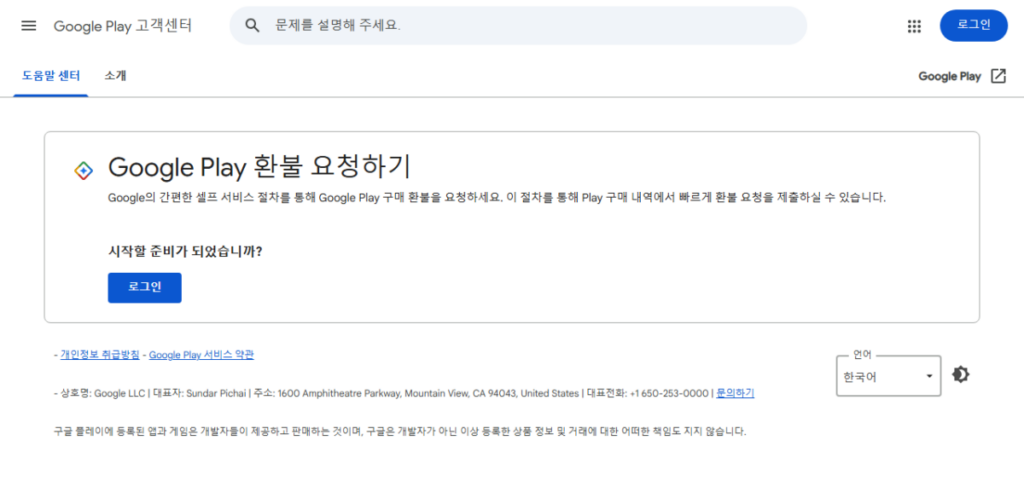Screen dimensions: 1024x481
Task: Click the search magnifier icon
Action: [x=252, y=26]
